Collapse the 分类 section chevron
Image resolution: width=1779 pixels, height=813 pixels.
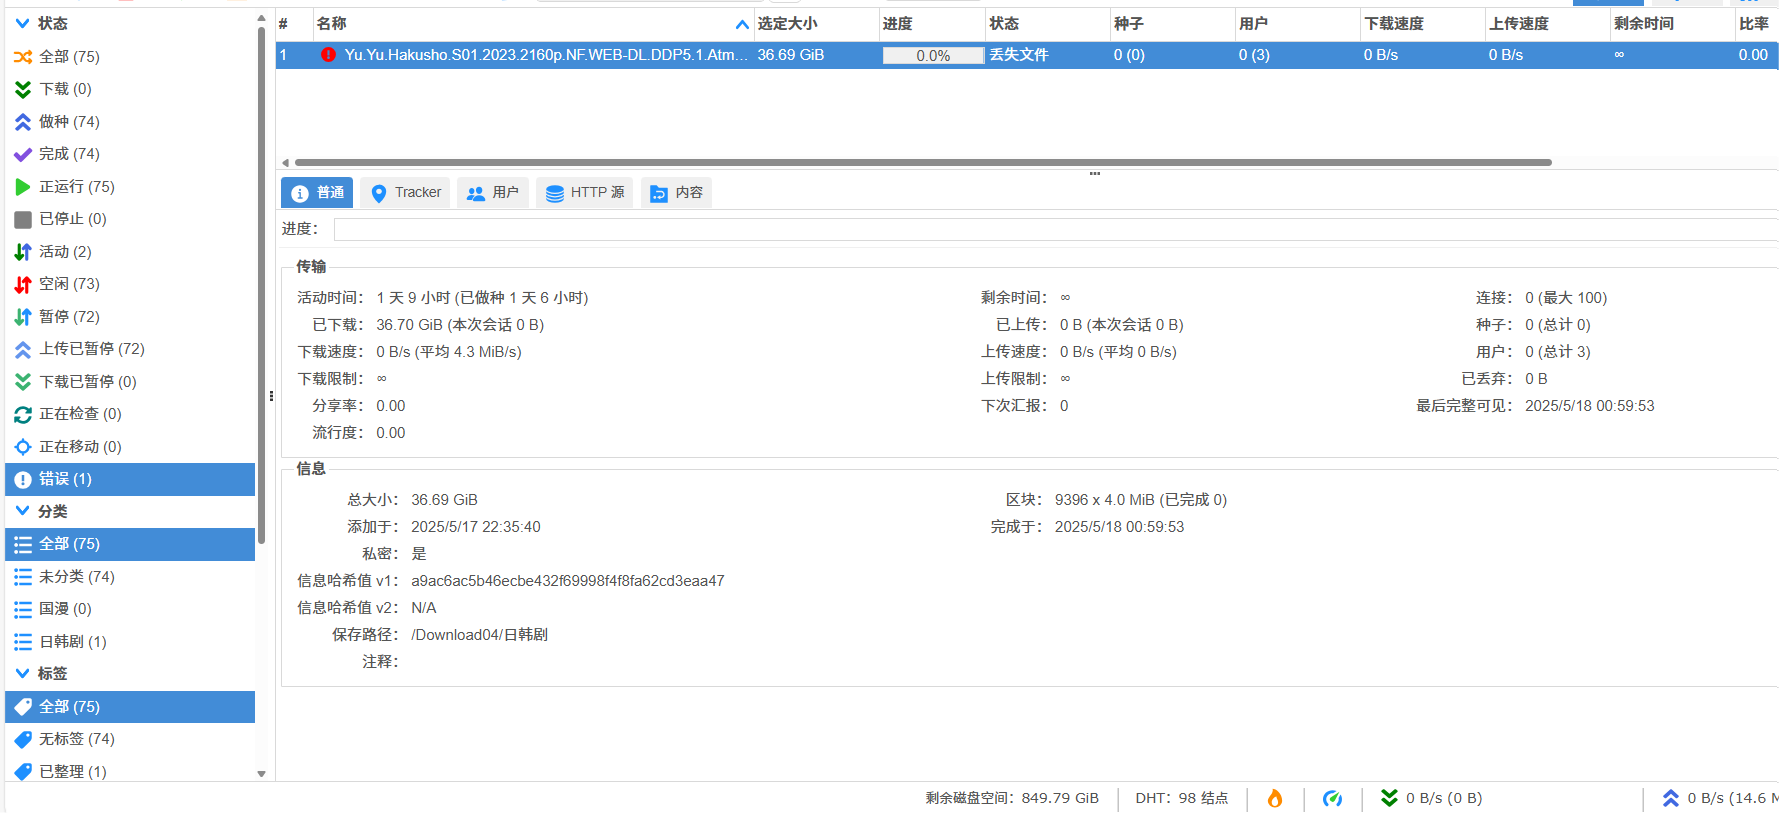click(x=22, y=511)
